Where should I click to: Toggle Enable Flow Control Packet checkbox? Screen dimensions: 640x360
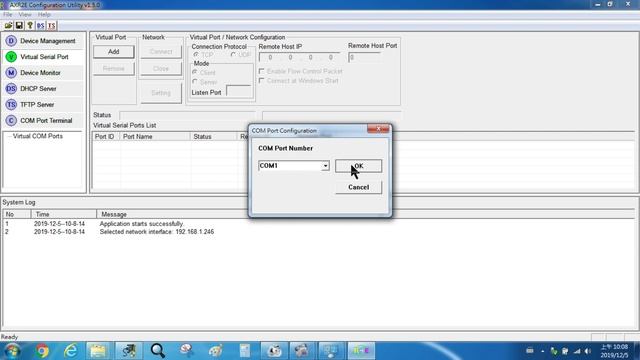click(262, 71)
